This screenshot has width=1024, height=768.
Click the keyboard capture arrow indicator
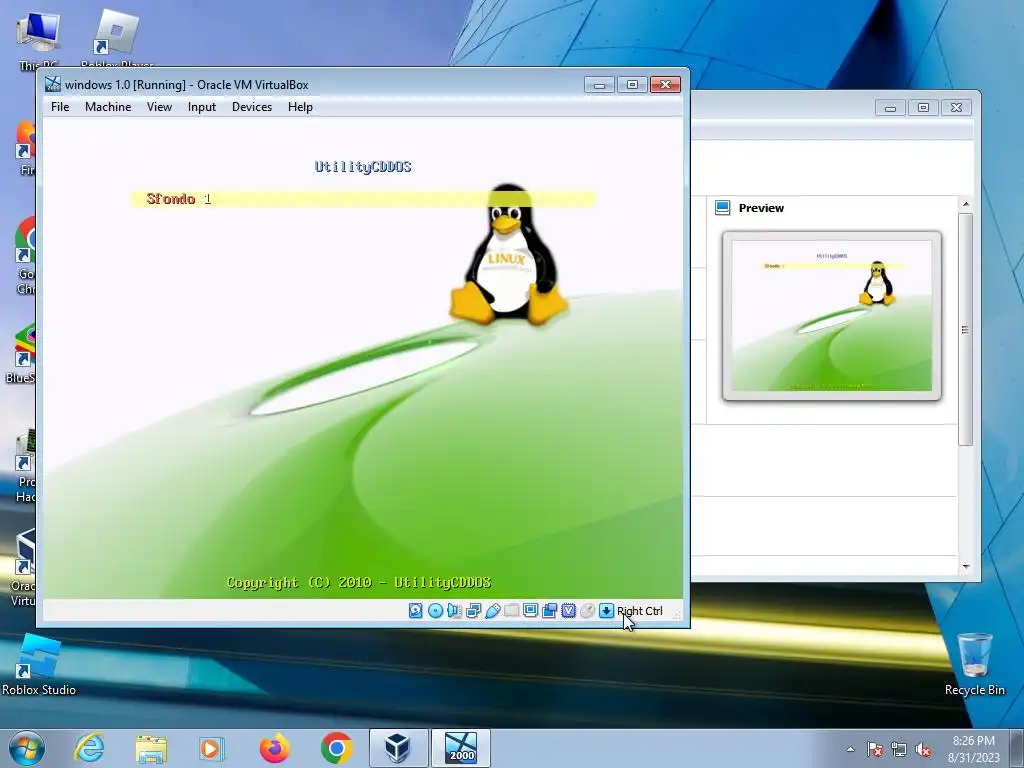pyautogui.click(x=606, y=611)
